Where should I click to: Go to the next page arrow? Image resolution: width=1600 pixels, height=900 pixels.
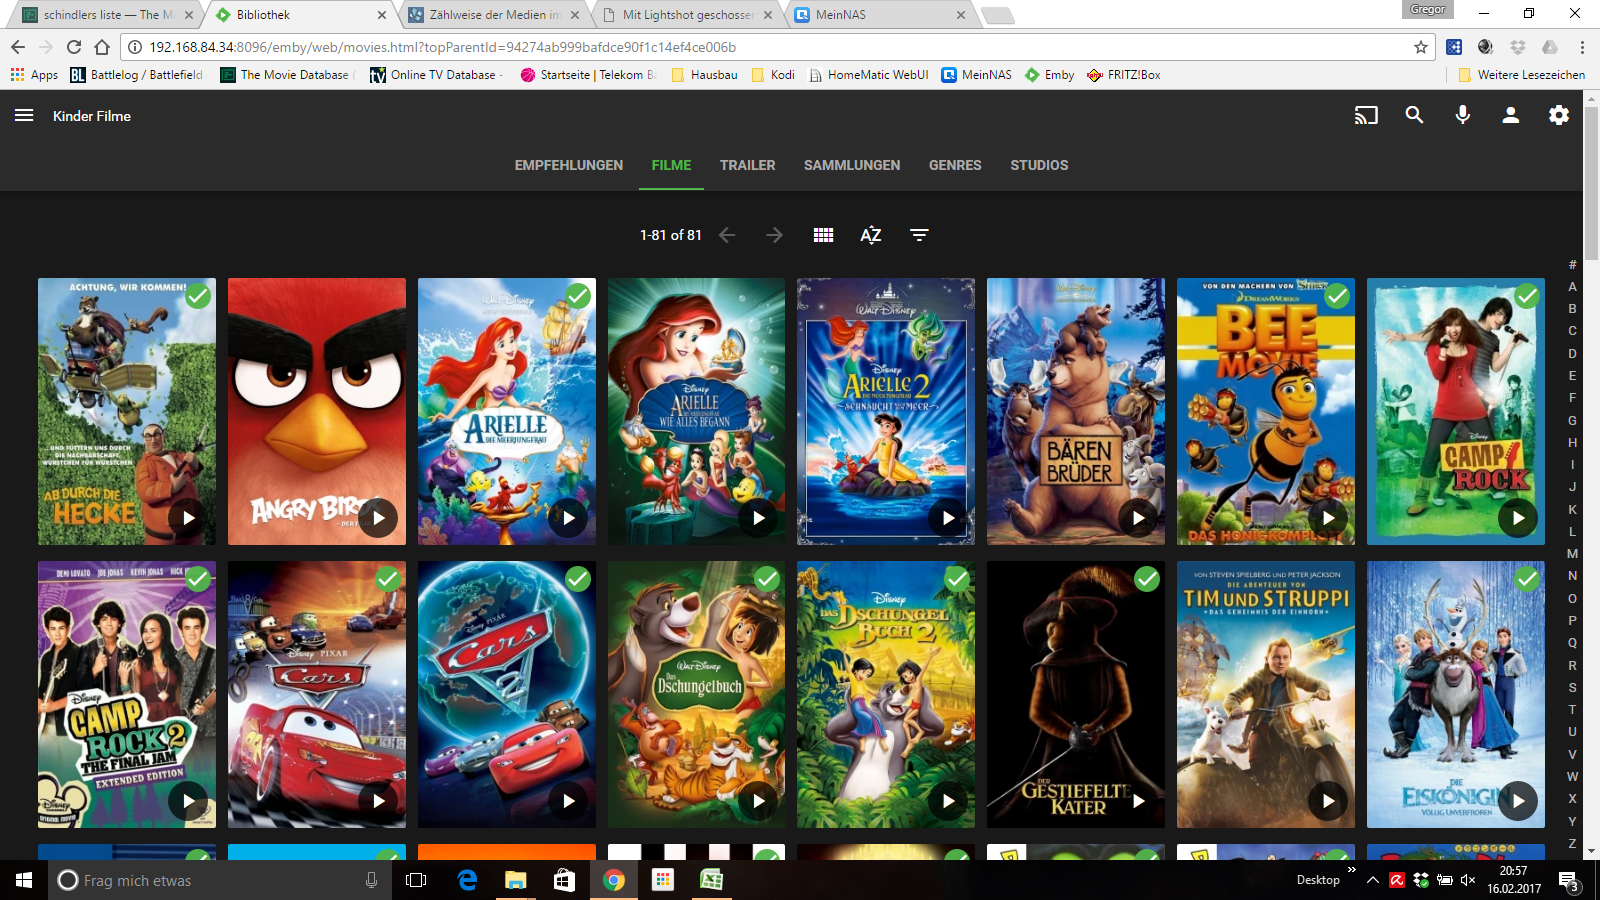[774, 235]
